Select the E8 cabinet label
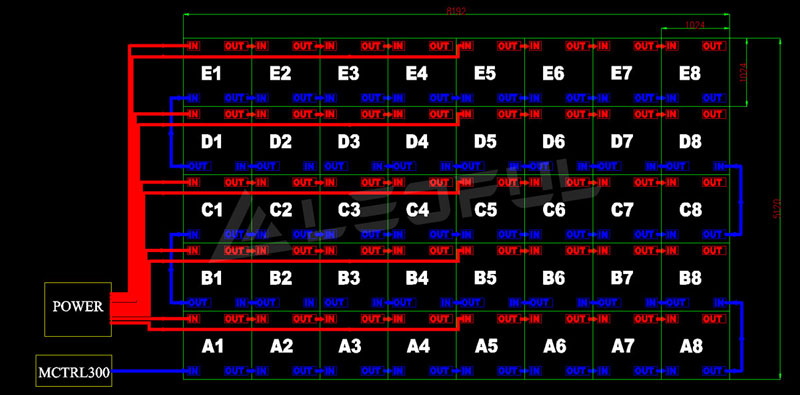Screen dimensions: 800x395 [690, 74]
